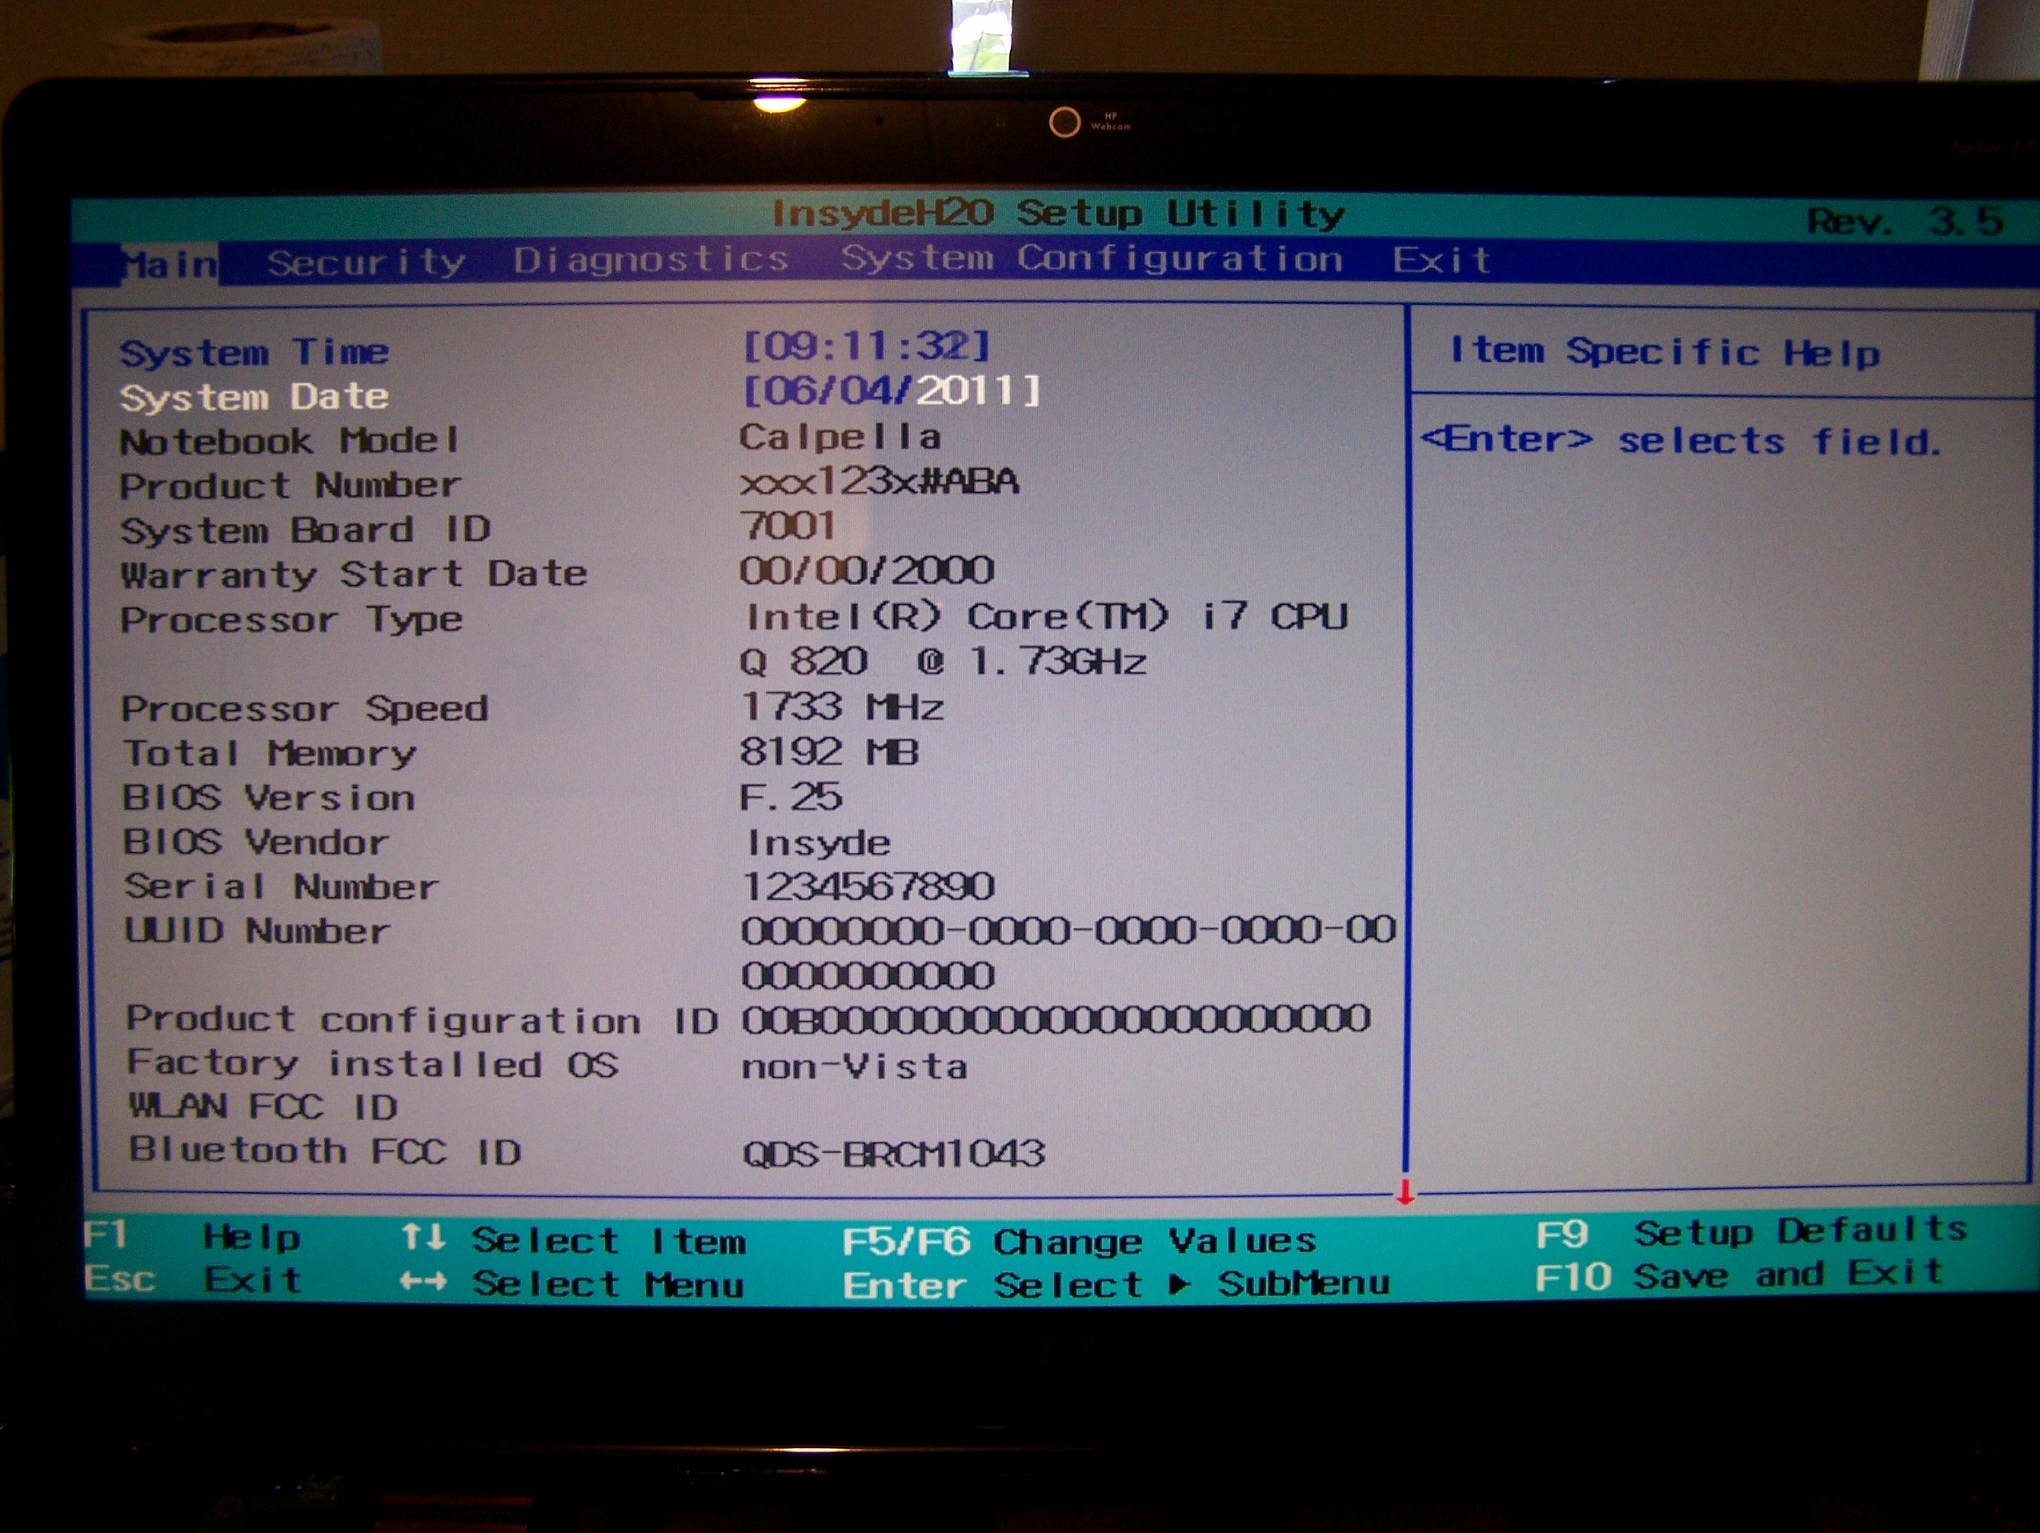Click the Warranty Start Date label
This screenshot has height=1533, width=2040.
(354, 575)
